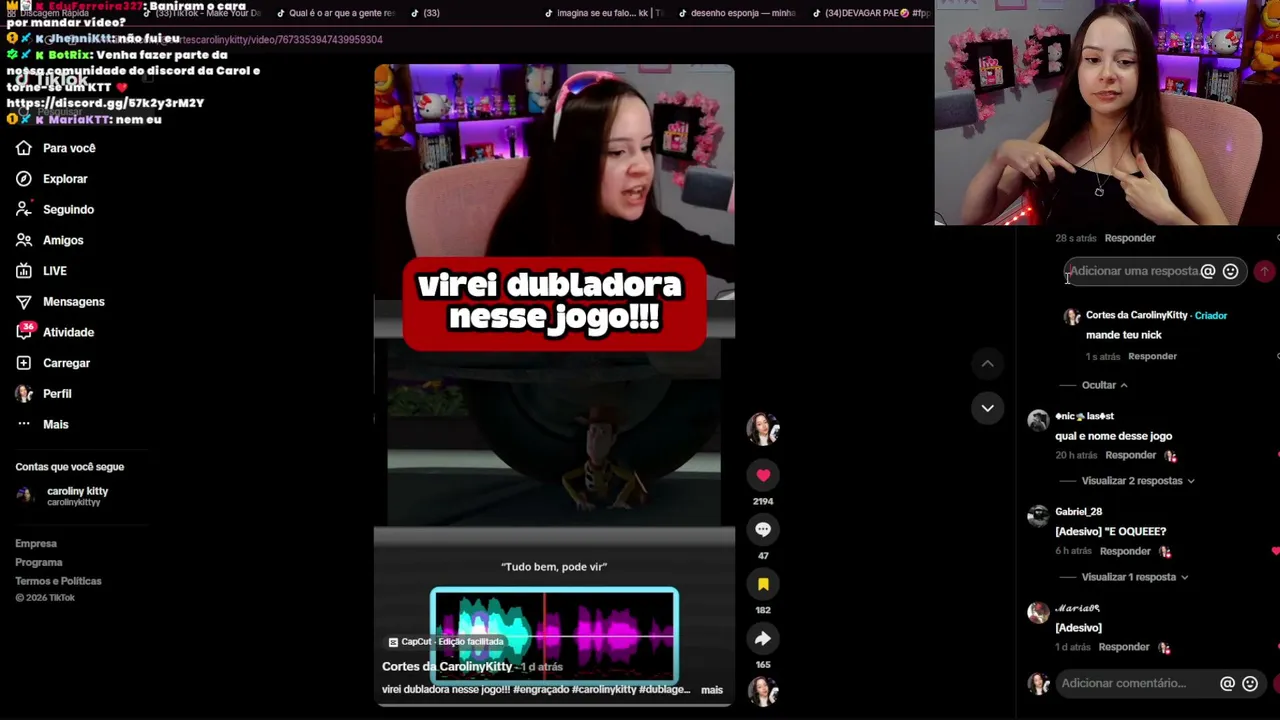Open comments via the speech bubble icon
This screenshot has width=1280, height=720.
tap(763, 529)
